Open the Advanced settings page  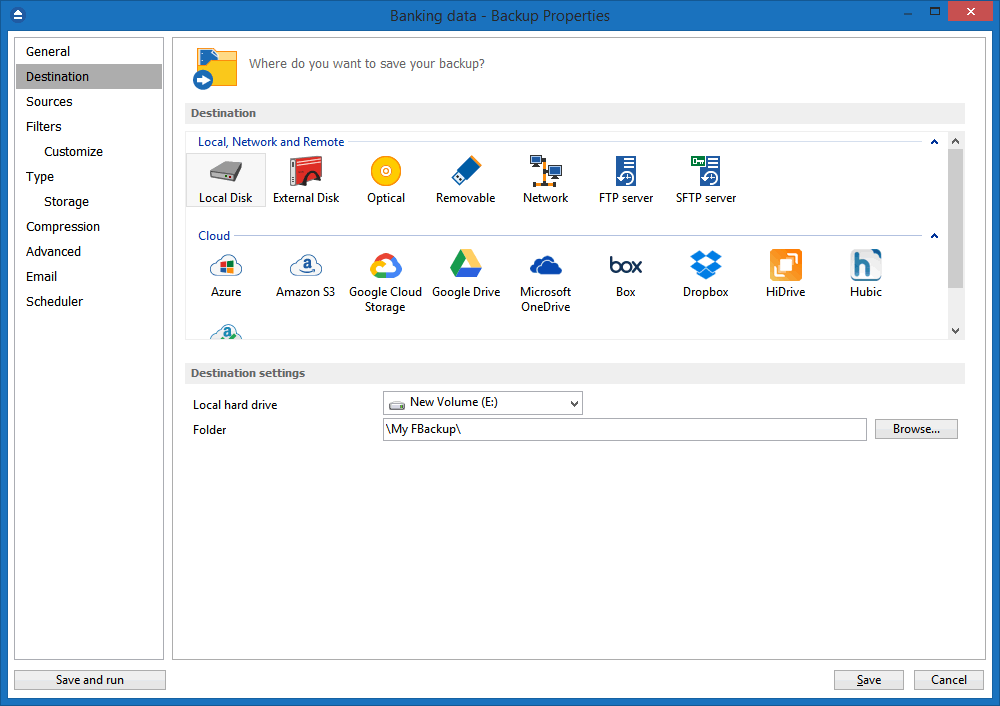(x=89, y=251)
